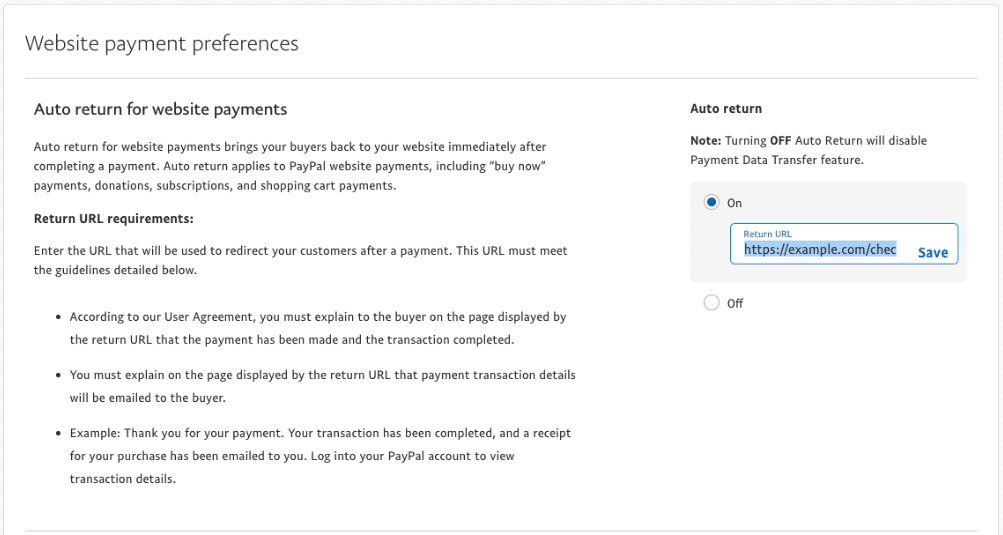Click the User Agreement bullet point text
This screenshot has width=1003, height=535.
(x=318, y=328)
